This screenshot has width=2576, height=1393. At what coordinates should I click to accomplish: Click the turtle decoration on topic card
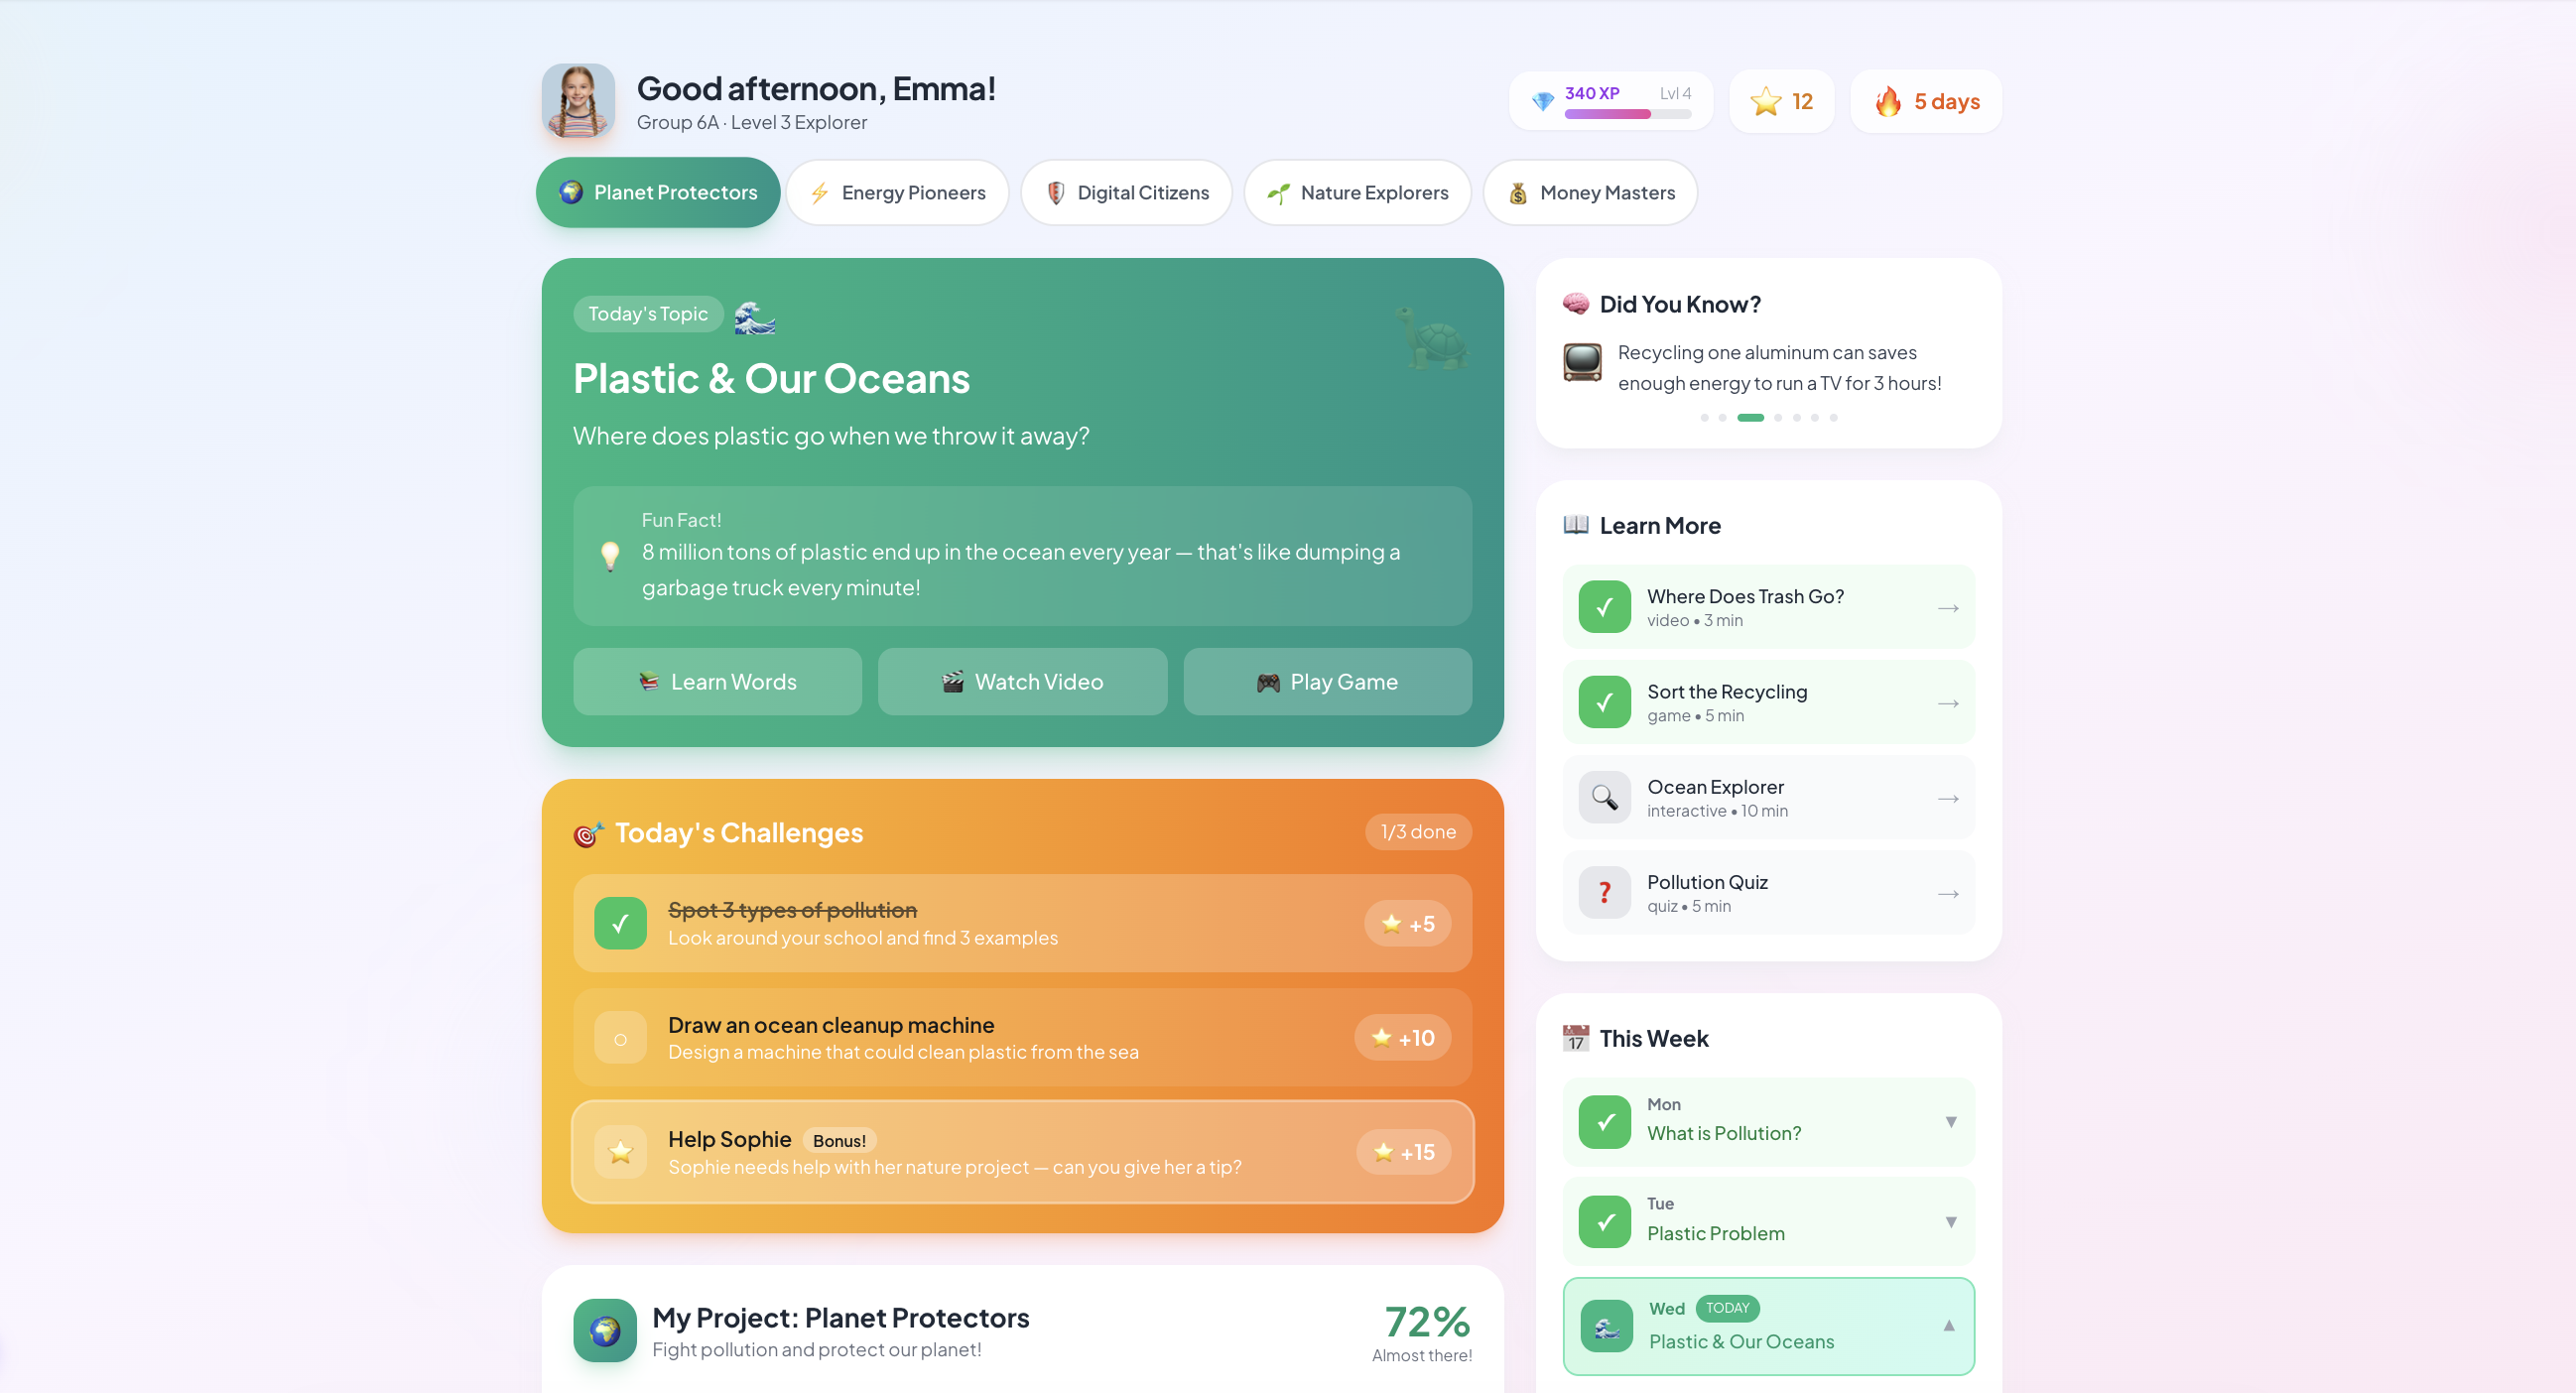1432,338
